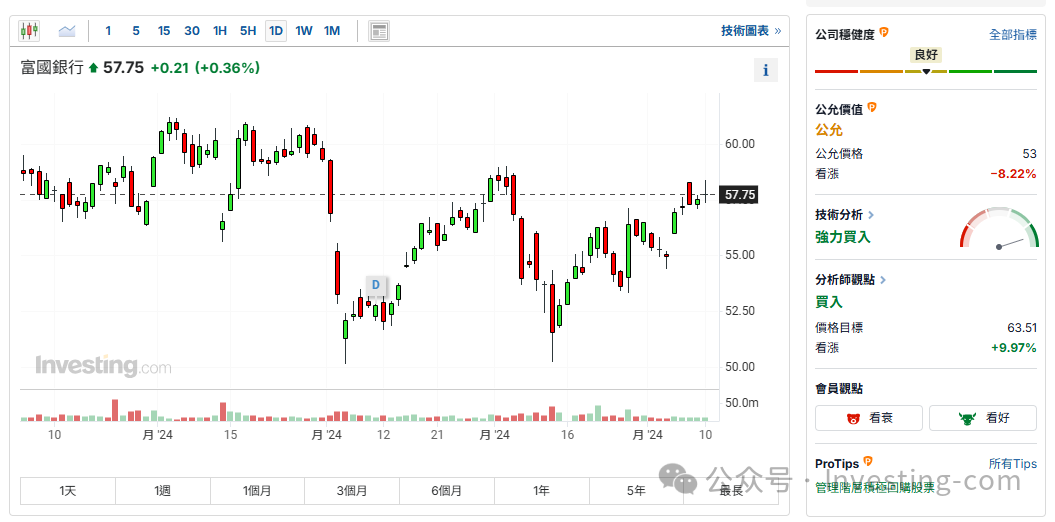Select the candlestick chart type icon
Screen dimensions: 1055x522
coord(30,31)
